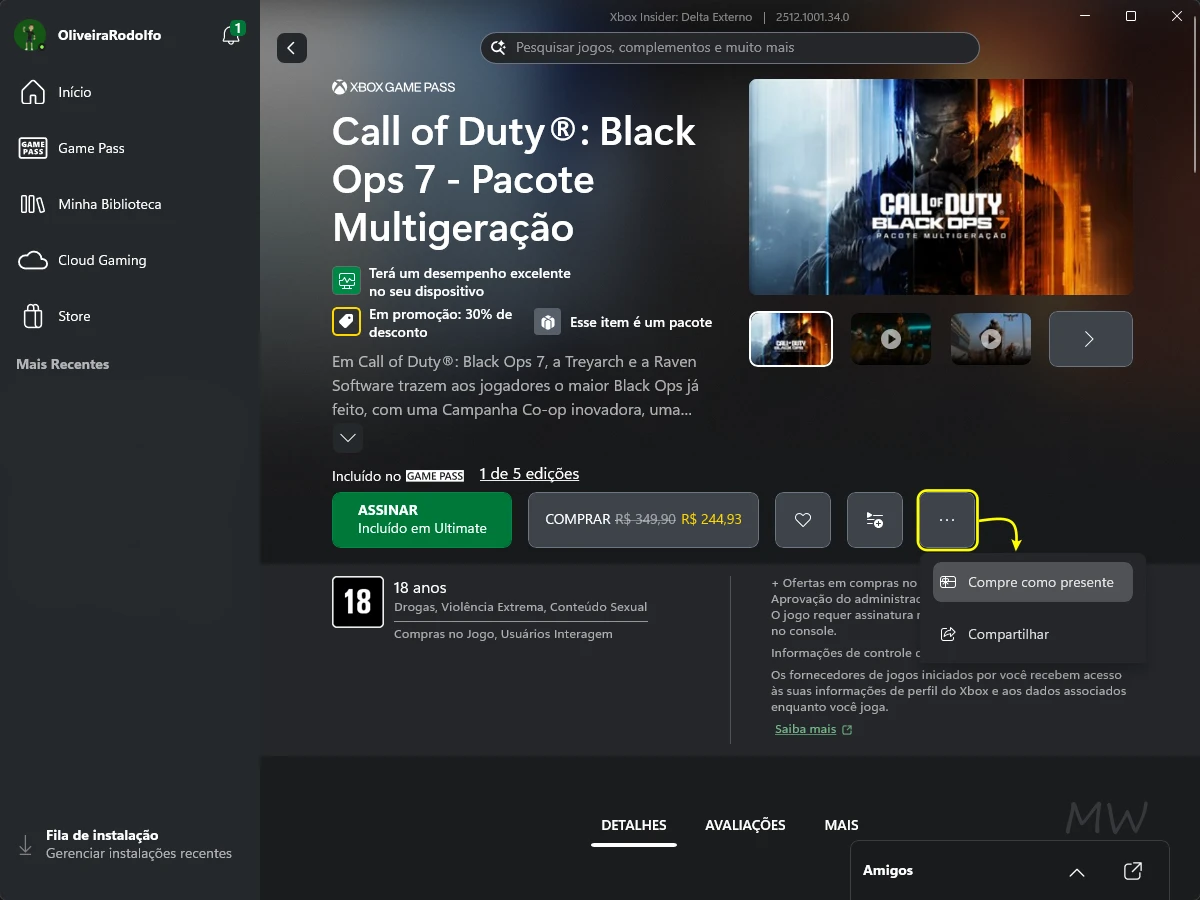Expand the game description chevron
Screen dimensions: 1200x900
[347, 438]
